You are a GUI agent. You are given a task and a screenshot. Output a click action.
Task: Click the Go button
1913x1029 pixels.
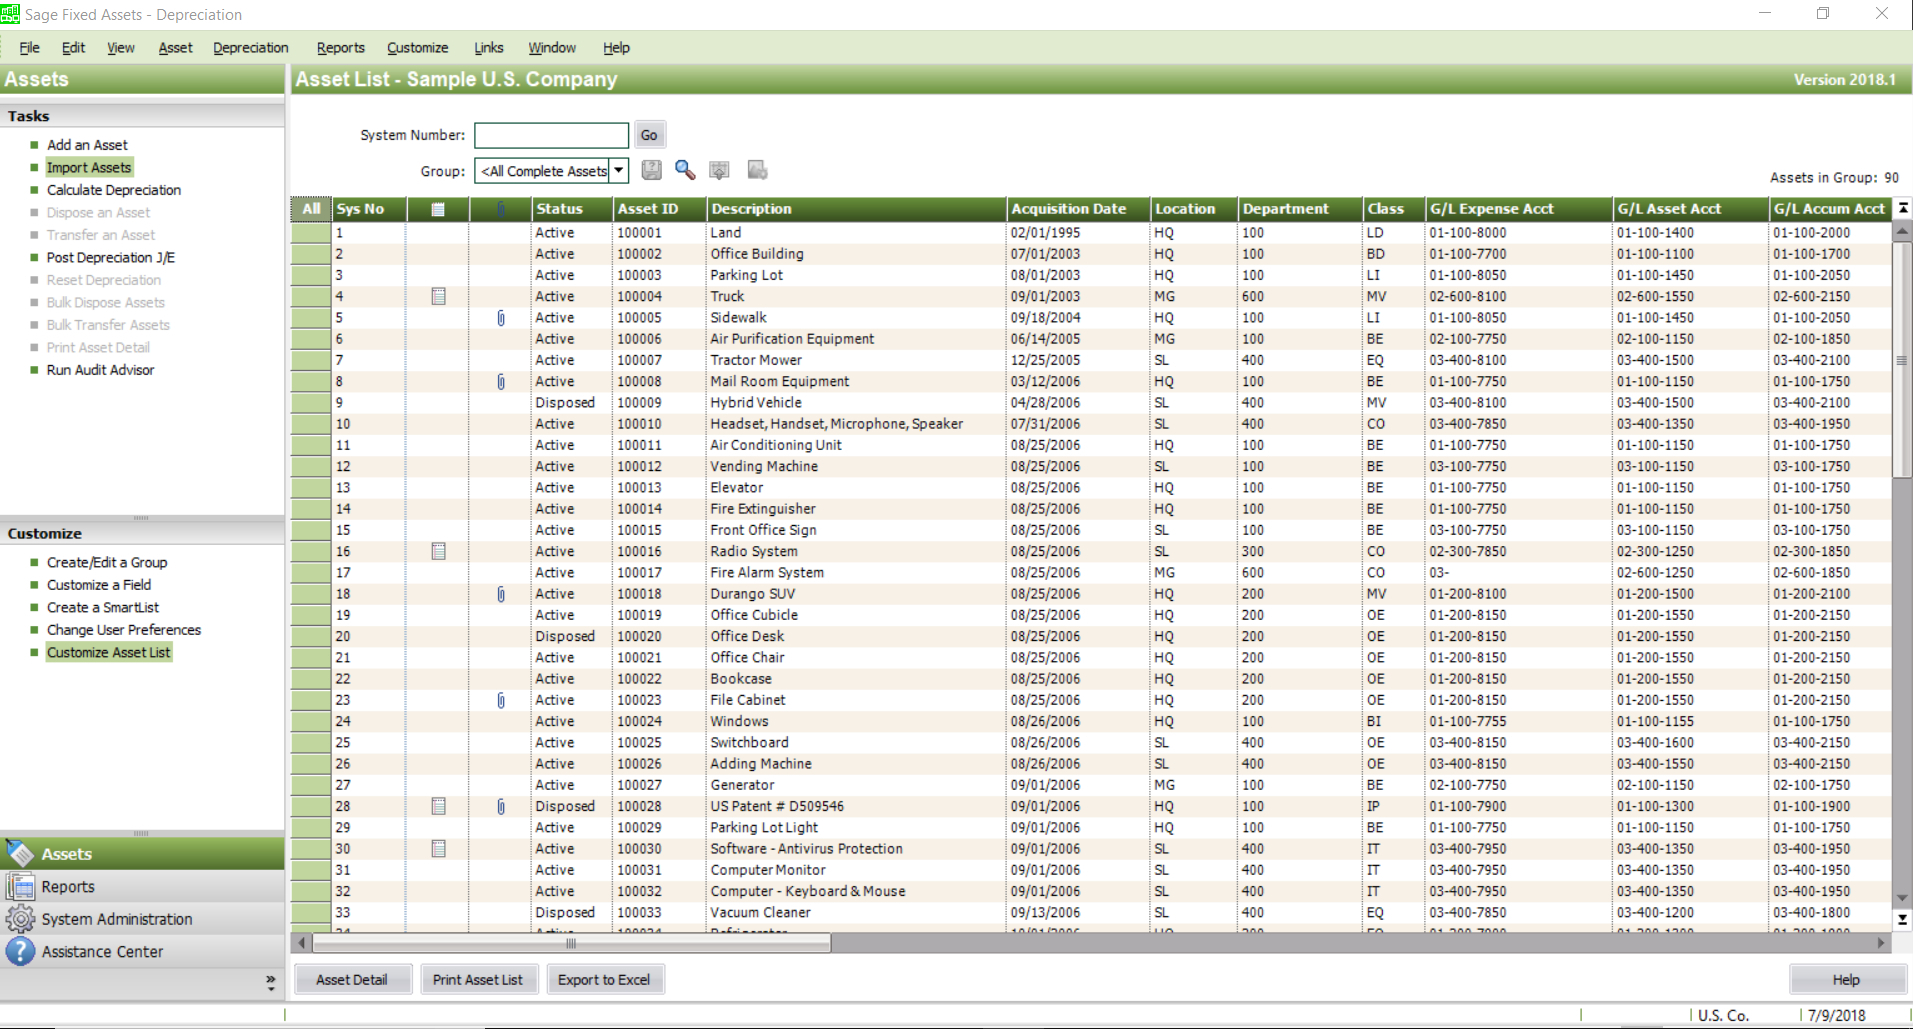(649, 135)
